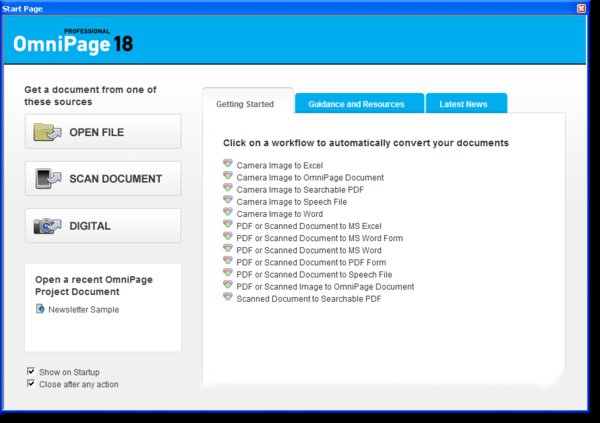
Task: Click the icon beside PDF or Scanned Document to MS Excel
Action: (x=228, y=224)
